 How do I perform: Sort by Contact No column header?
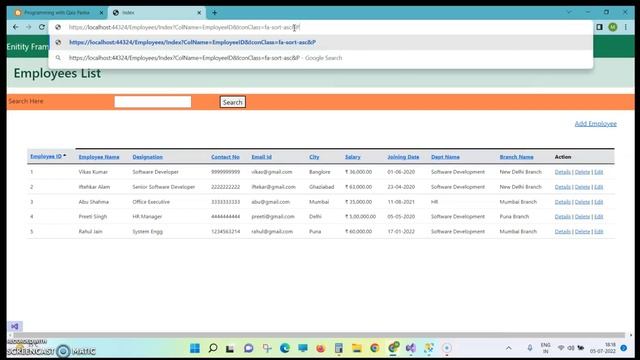click(225, 157)
